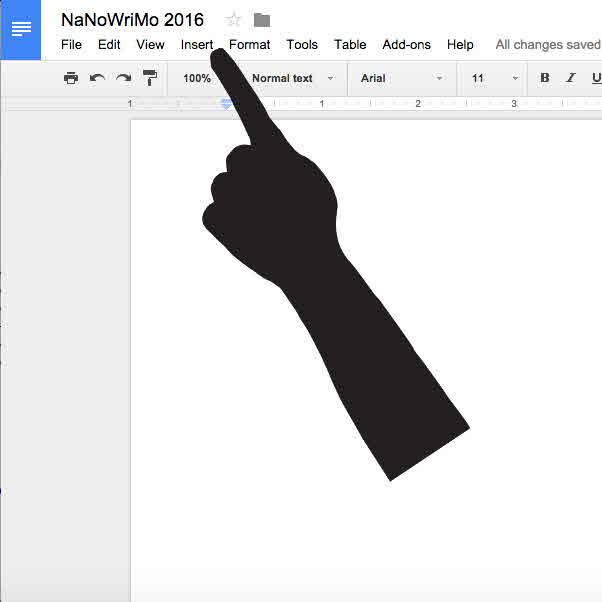
Task: Rename the NaNoWriMo 2016 document title
Action: pyautogui.click(x=132, y=20)
